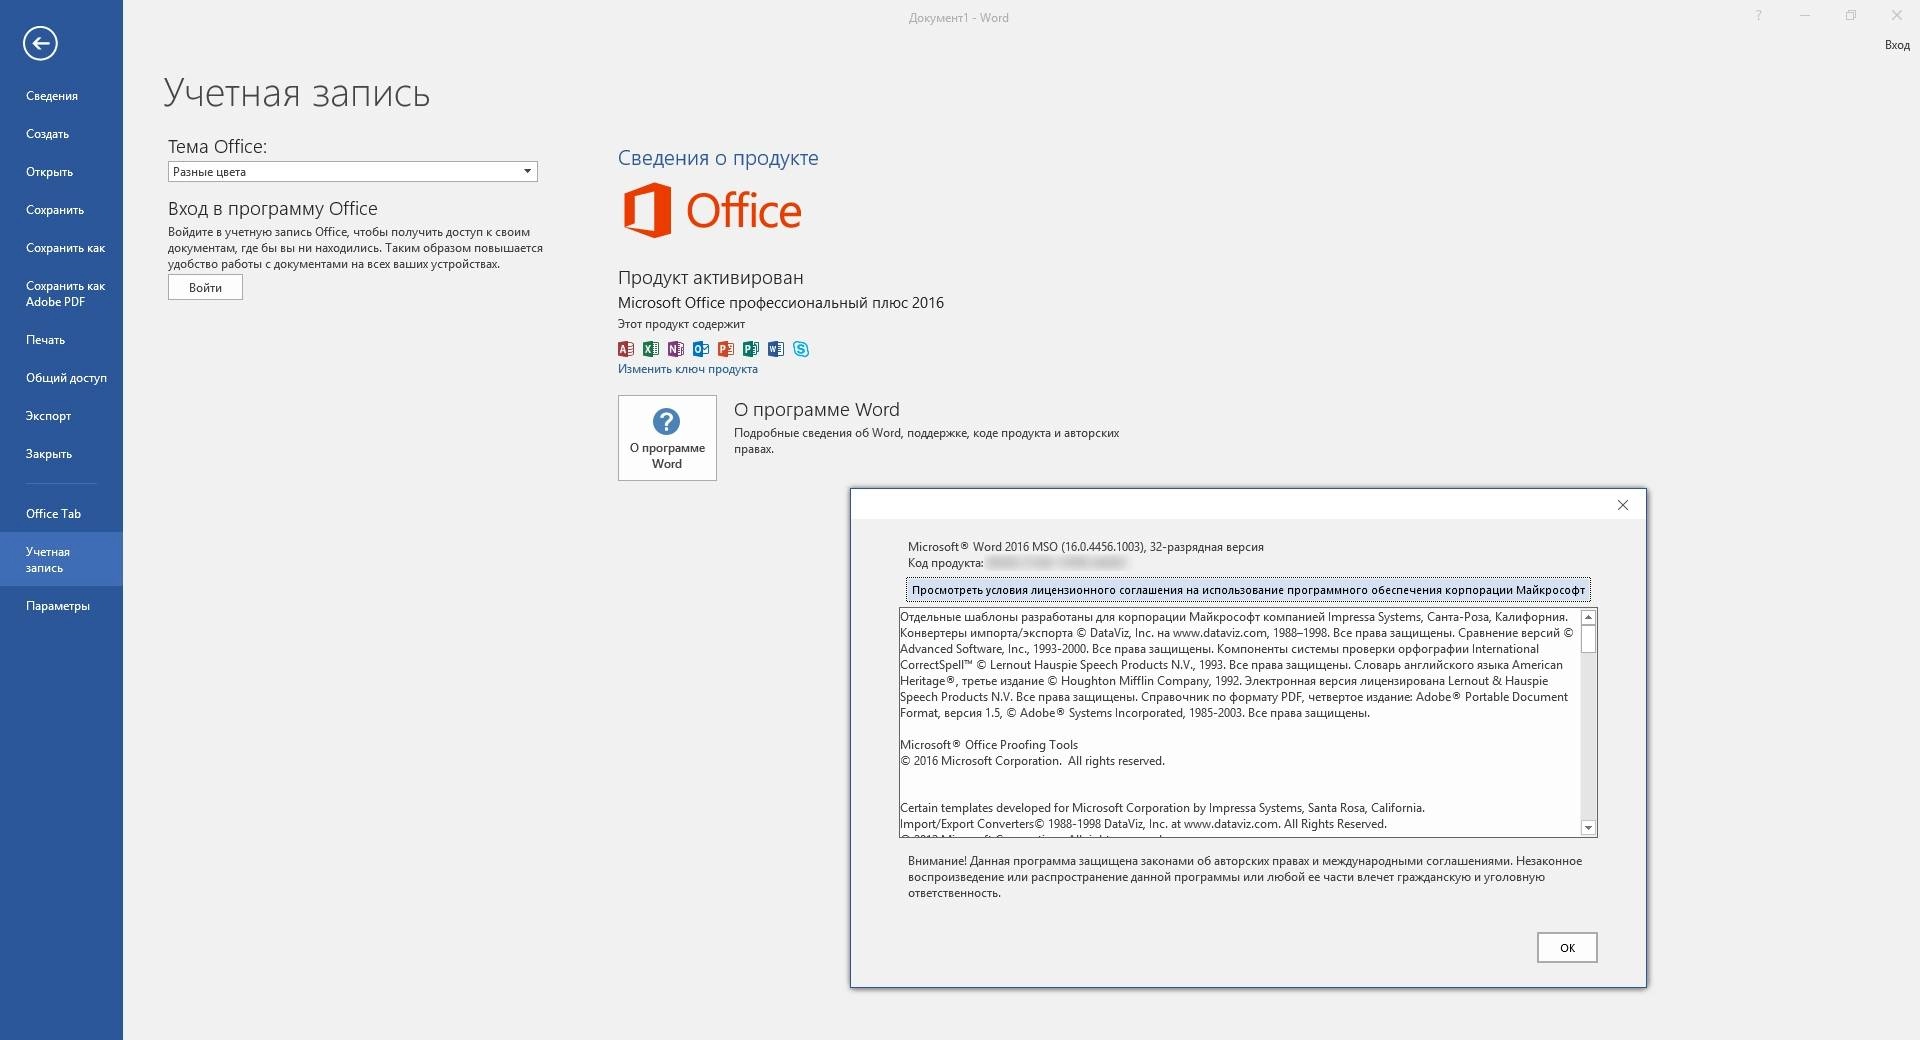Click the Excel icon in product list
Image resolution: width=1920 pixels, height=1040 pixels.
pyautogui.click(x=651, y=349)
